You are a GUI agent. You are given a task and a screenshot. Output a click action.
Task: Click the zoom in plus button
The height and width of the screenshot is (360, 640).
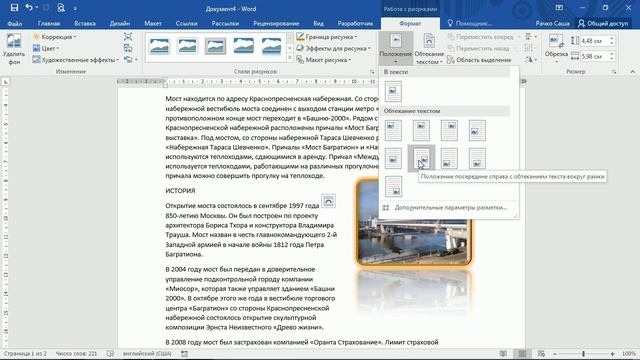tap(612, 353)
